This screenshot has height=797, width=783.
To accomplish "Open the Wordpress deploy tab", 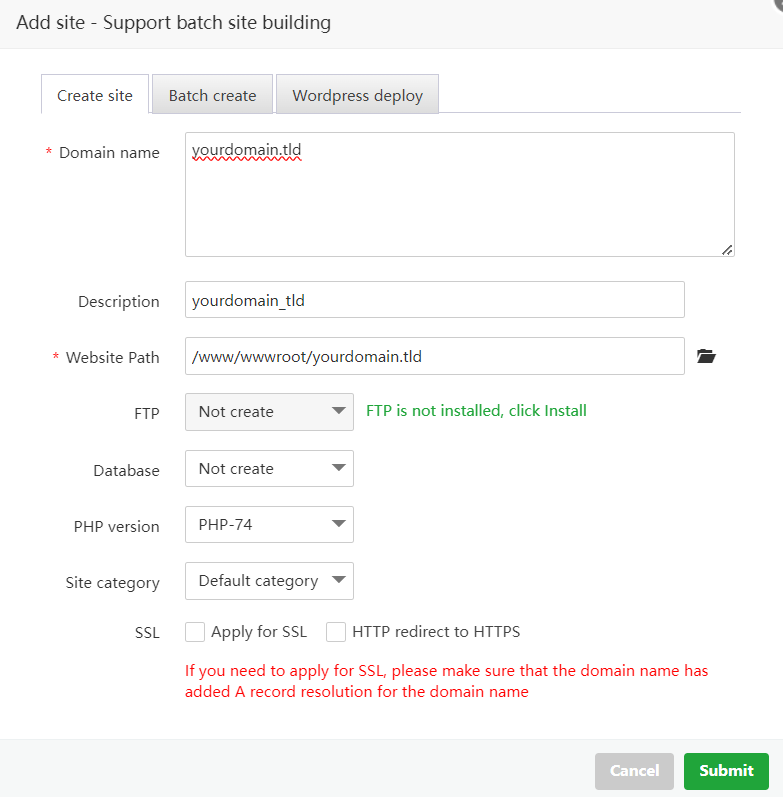I will click(x=357, y=96).
